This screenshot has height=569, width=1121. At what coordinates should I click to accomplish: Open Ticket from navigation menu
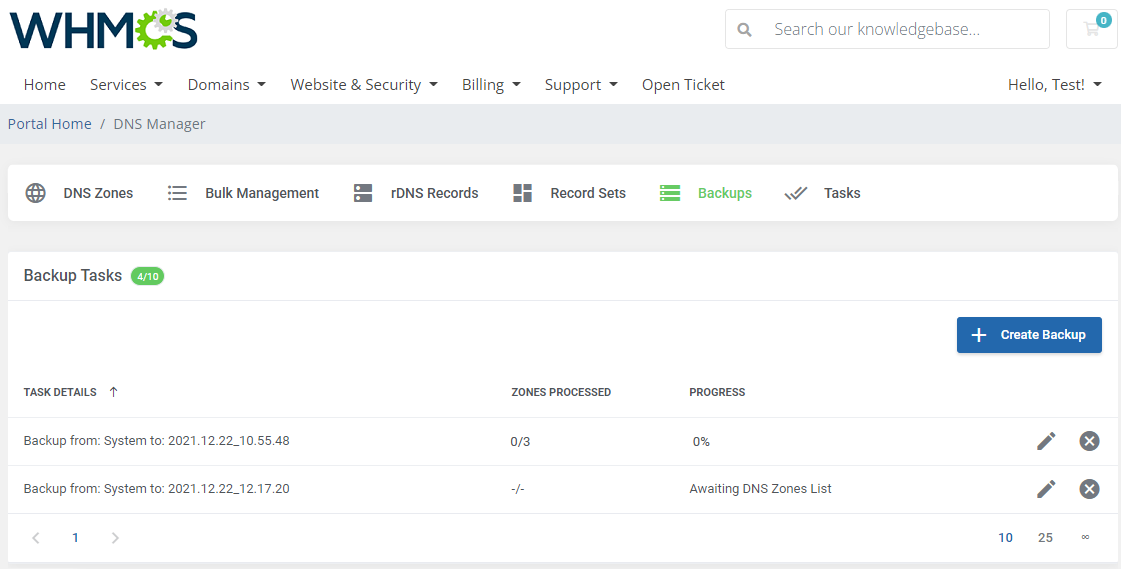(x=683, y=84)
